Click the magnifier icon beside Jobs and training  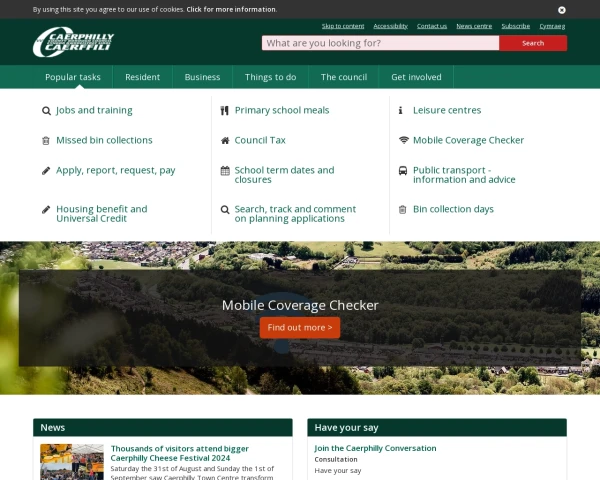[x=46, y=111]
